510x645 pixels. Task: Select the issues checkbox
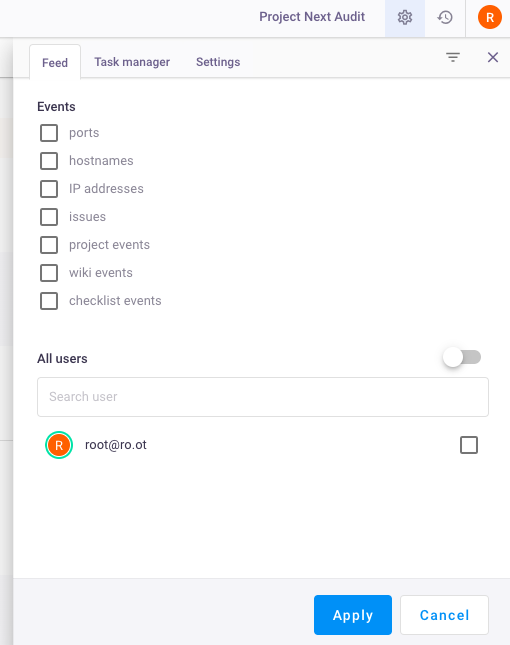(x=49, y=217)
